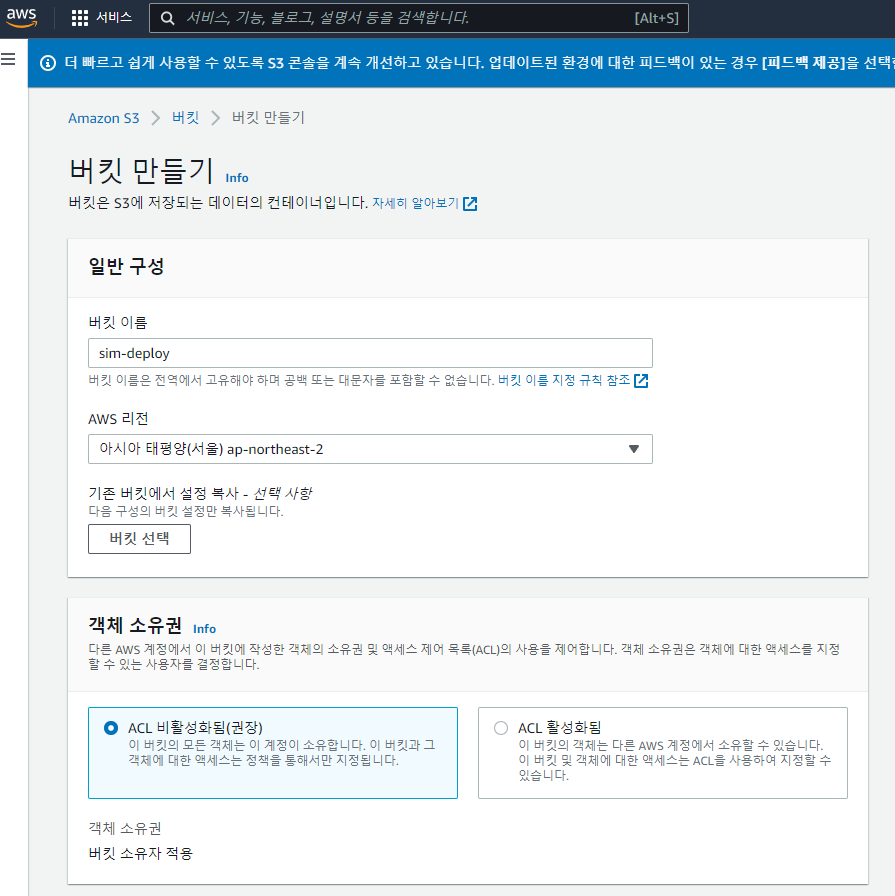Click the search magnifier icon
This screenshot has width=895, height=896.
pyautogui.click(x=167, y=18)
